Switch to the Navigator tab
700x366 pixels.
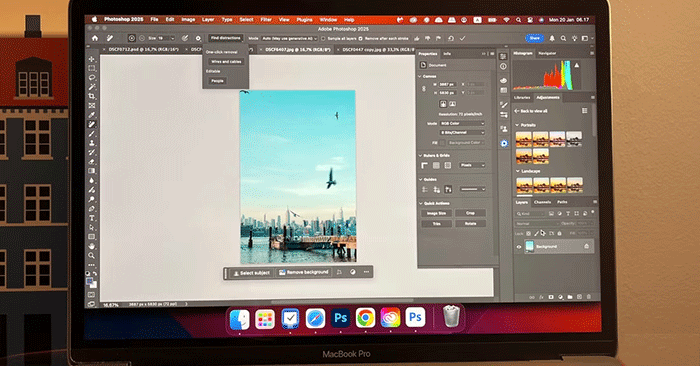547,53
